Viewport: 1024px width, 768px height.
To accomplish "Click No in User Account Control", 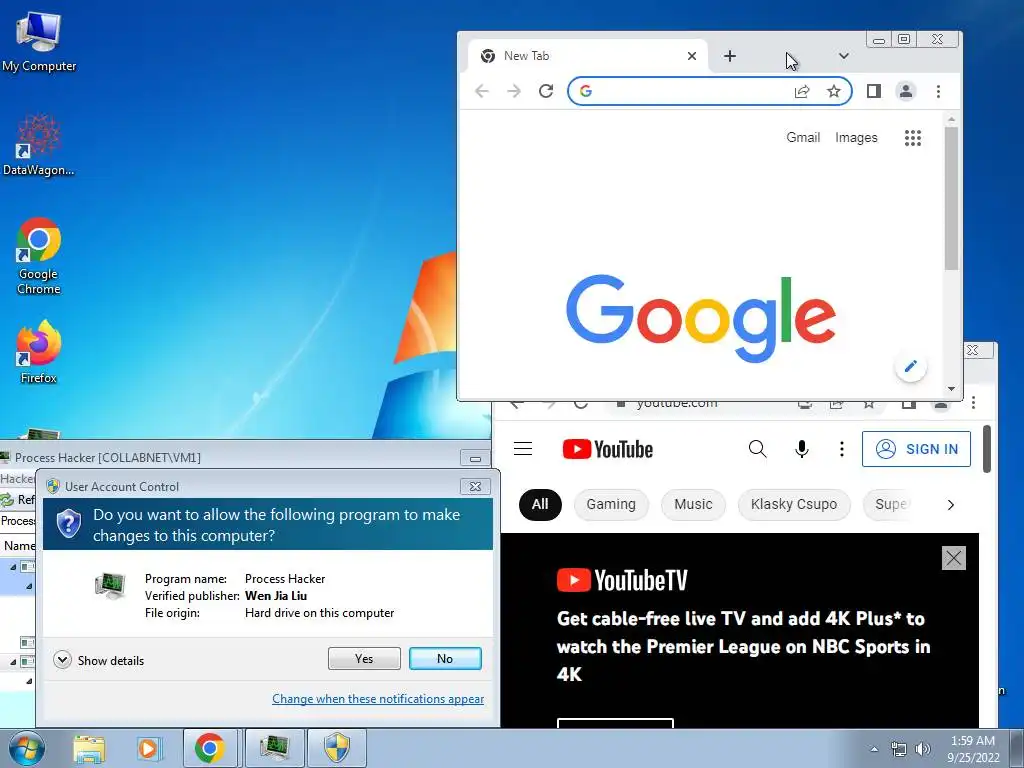I will point(445,659).
